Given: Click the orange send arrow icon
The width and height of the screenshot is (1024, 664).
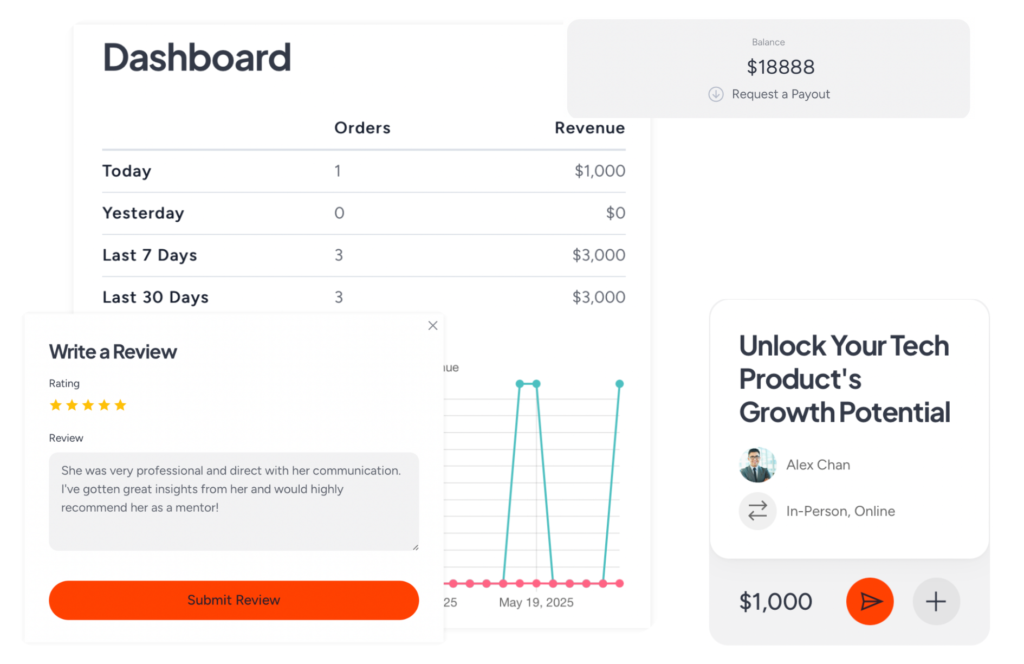Looking at the screenshot, I should [870, 601].
